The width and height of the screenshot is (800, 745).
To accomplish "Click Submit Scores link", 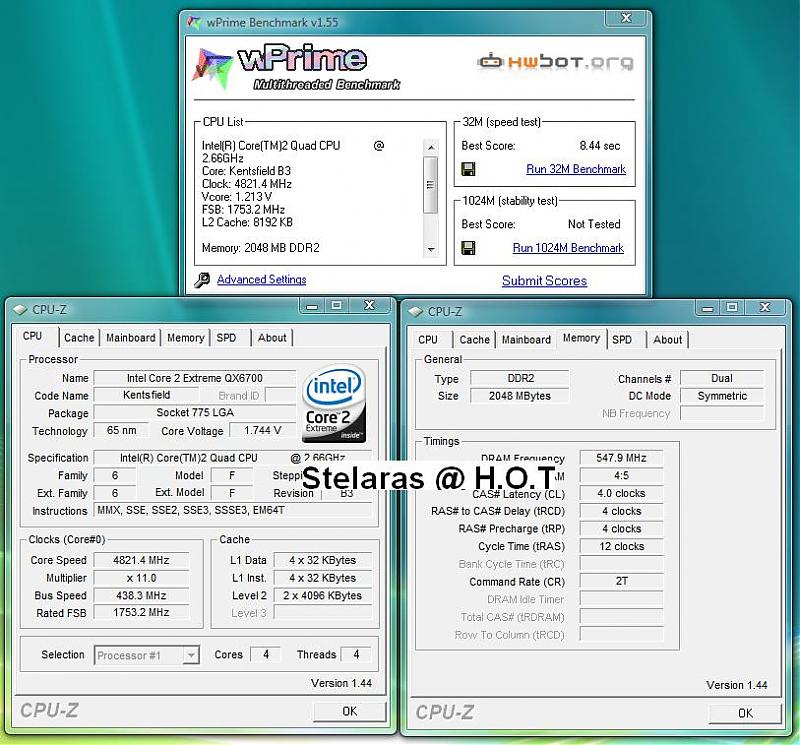I will tap(544, 281).
